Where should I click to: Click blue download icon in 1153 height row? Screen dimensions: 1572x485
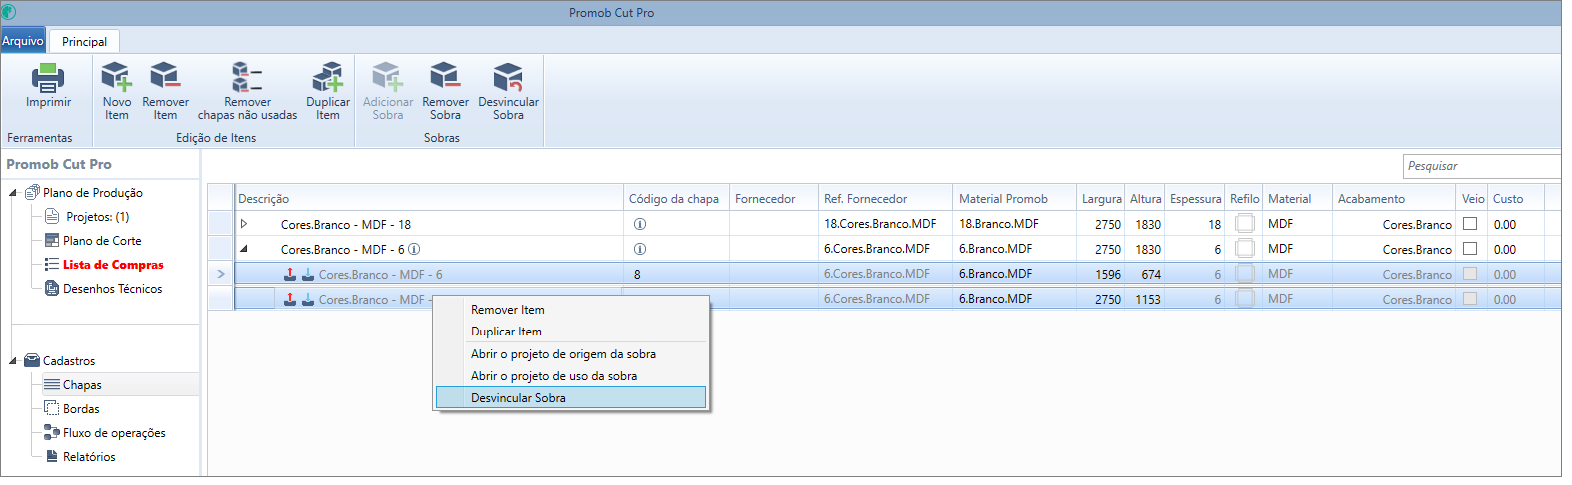pos(308,299)
